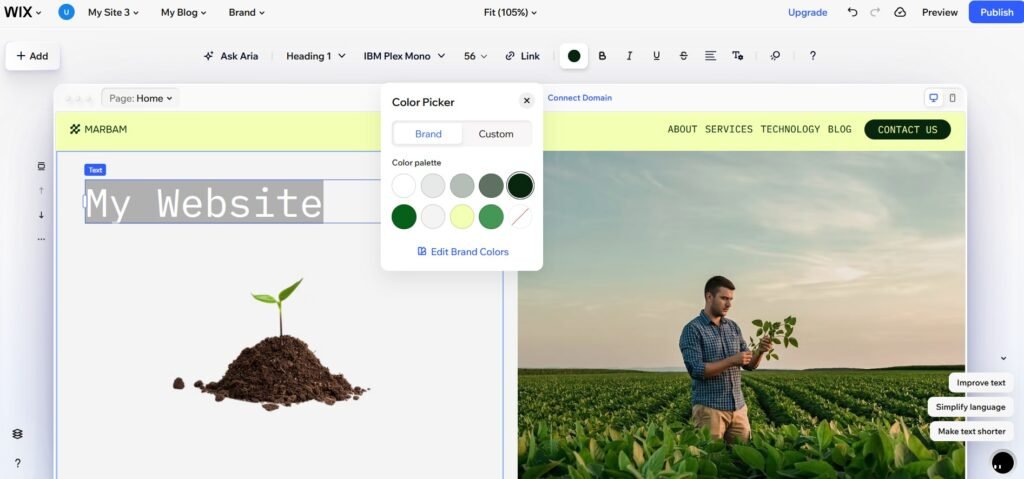
Task: Open My Blog dropdown
Action: click(184, 12)
